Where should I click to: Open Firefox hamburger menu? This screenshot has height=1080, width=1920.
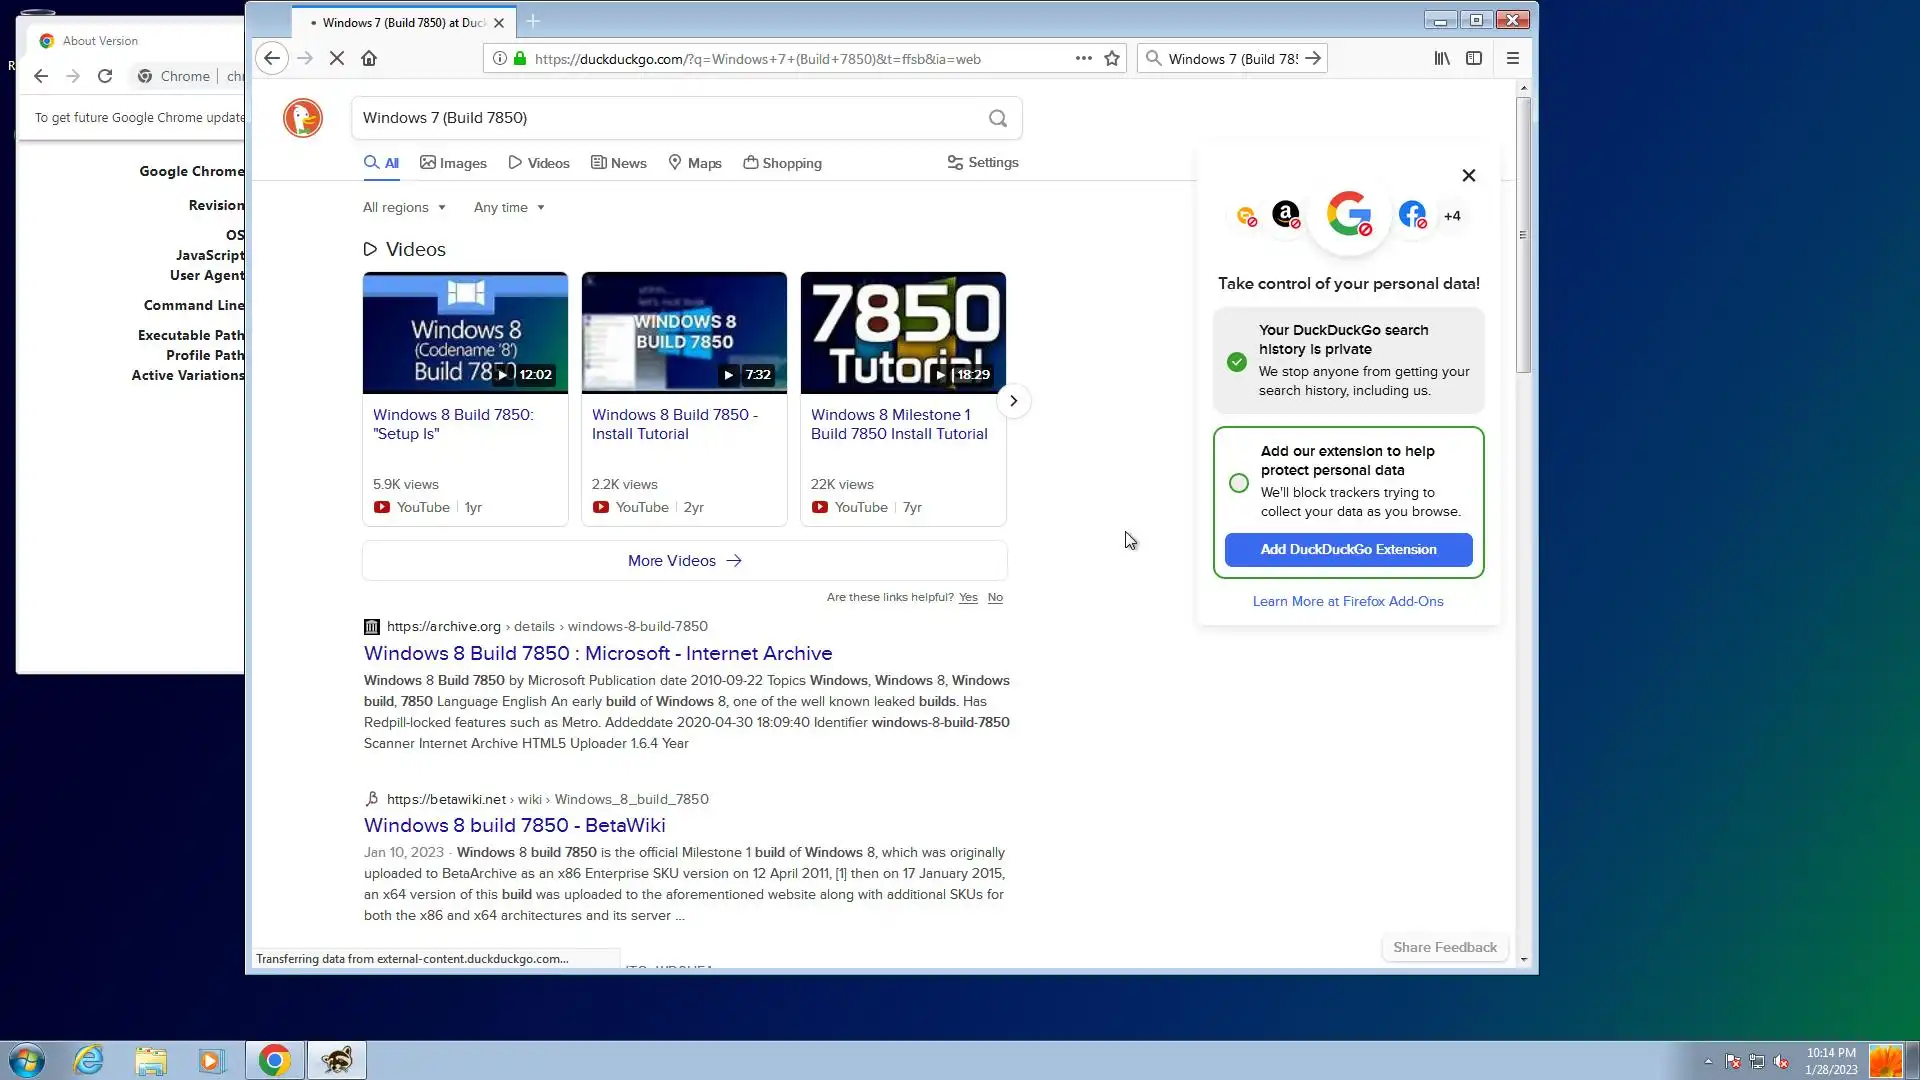[1512, 58]
